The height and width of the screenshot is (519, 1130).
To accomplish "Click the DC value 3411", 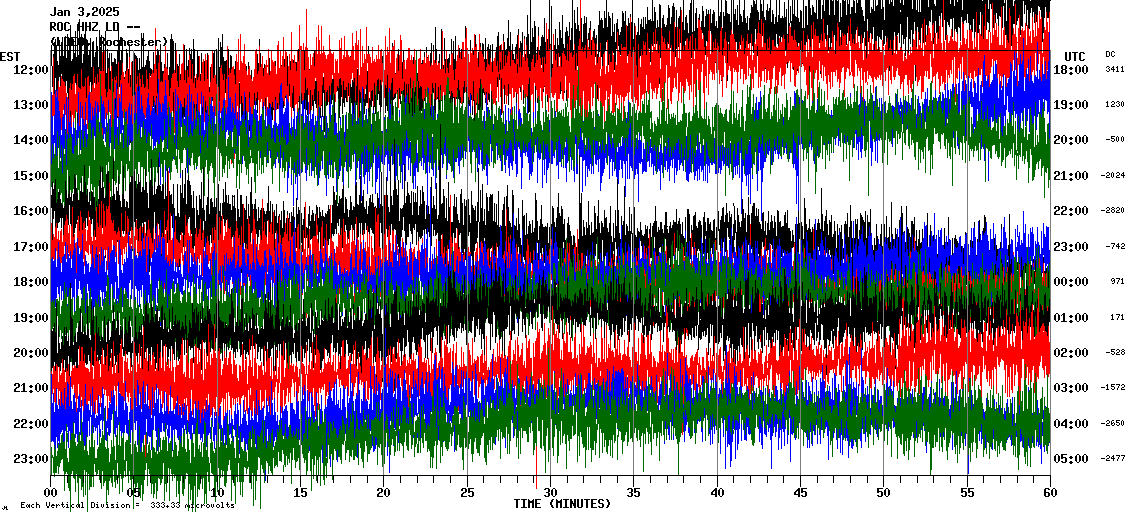I will click(x=1115, y=70).
